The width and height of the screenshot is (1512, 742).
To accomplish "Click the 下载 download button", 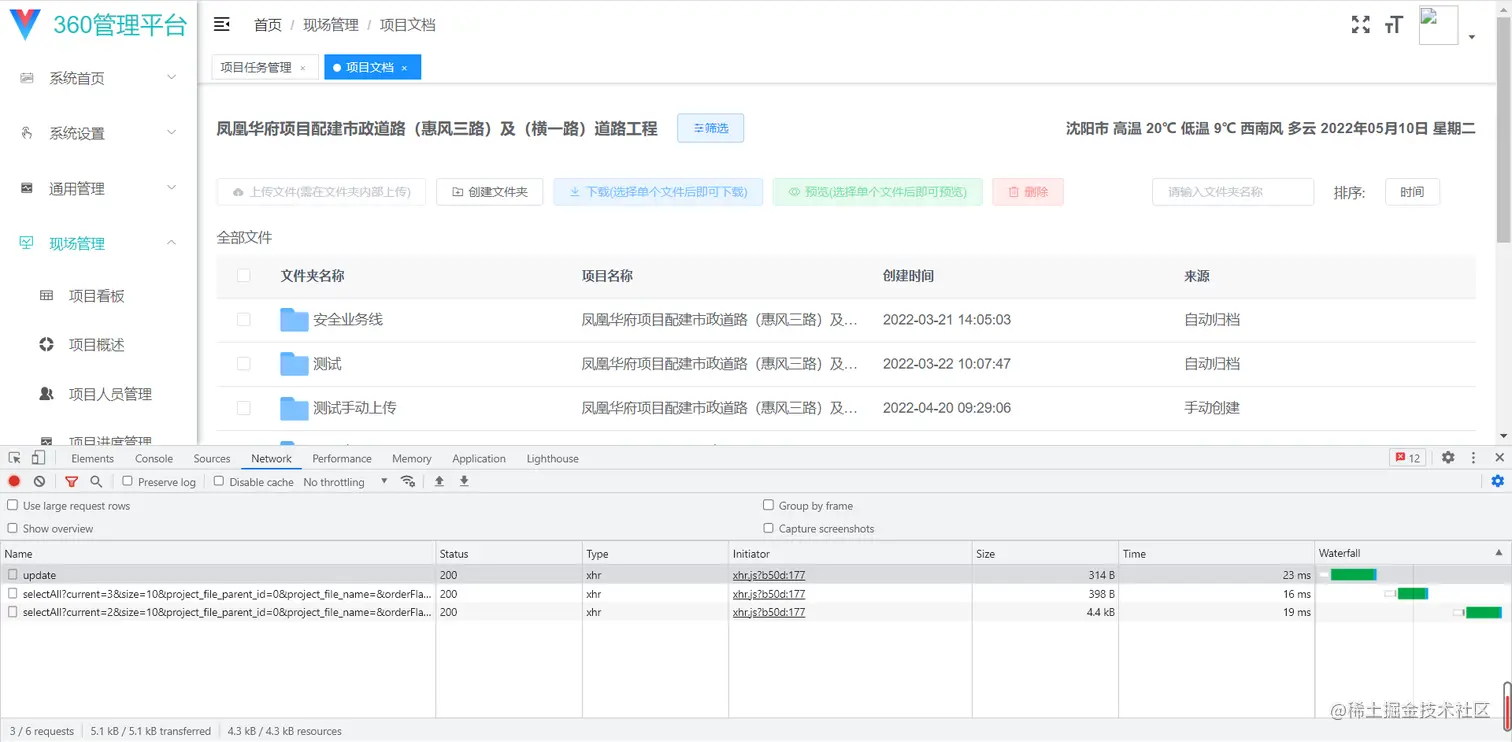I will [x=658, y=192].
